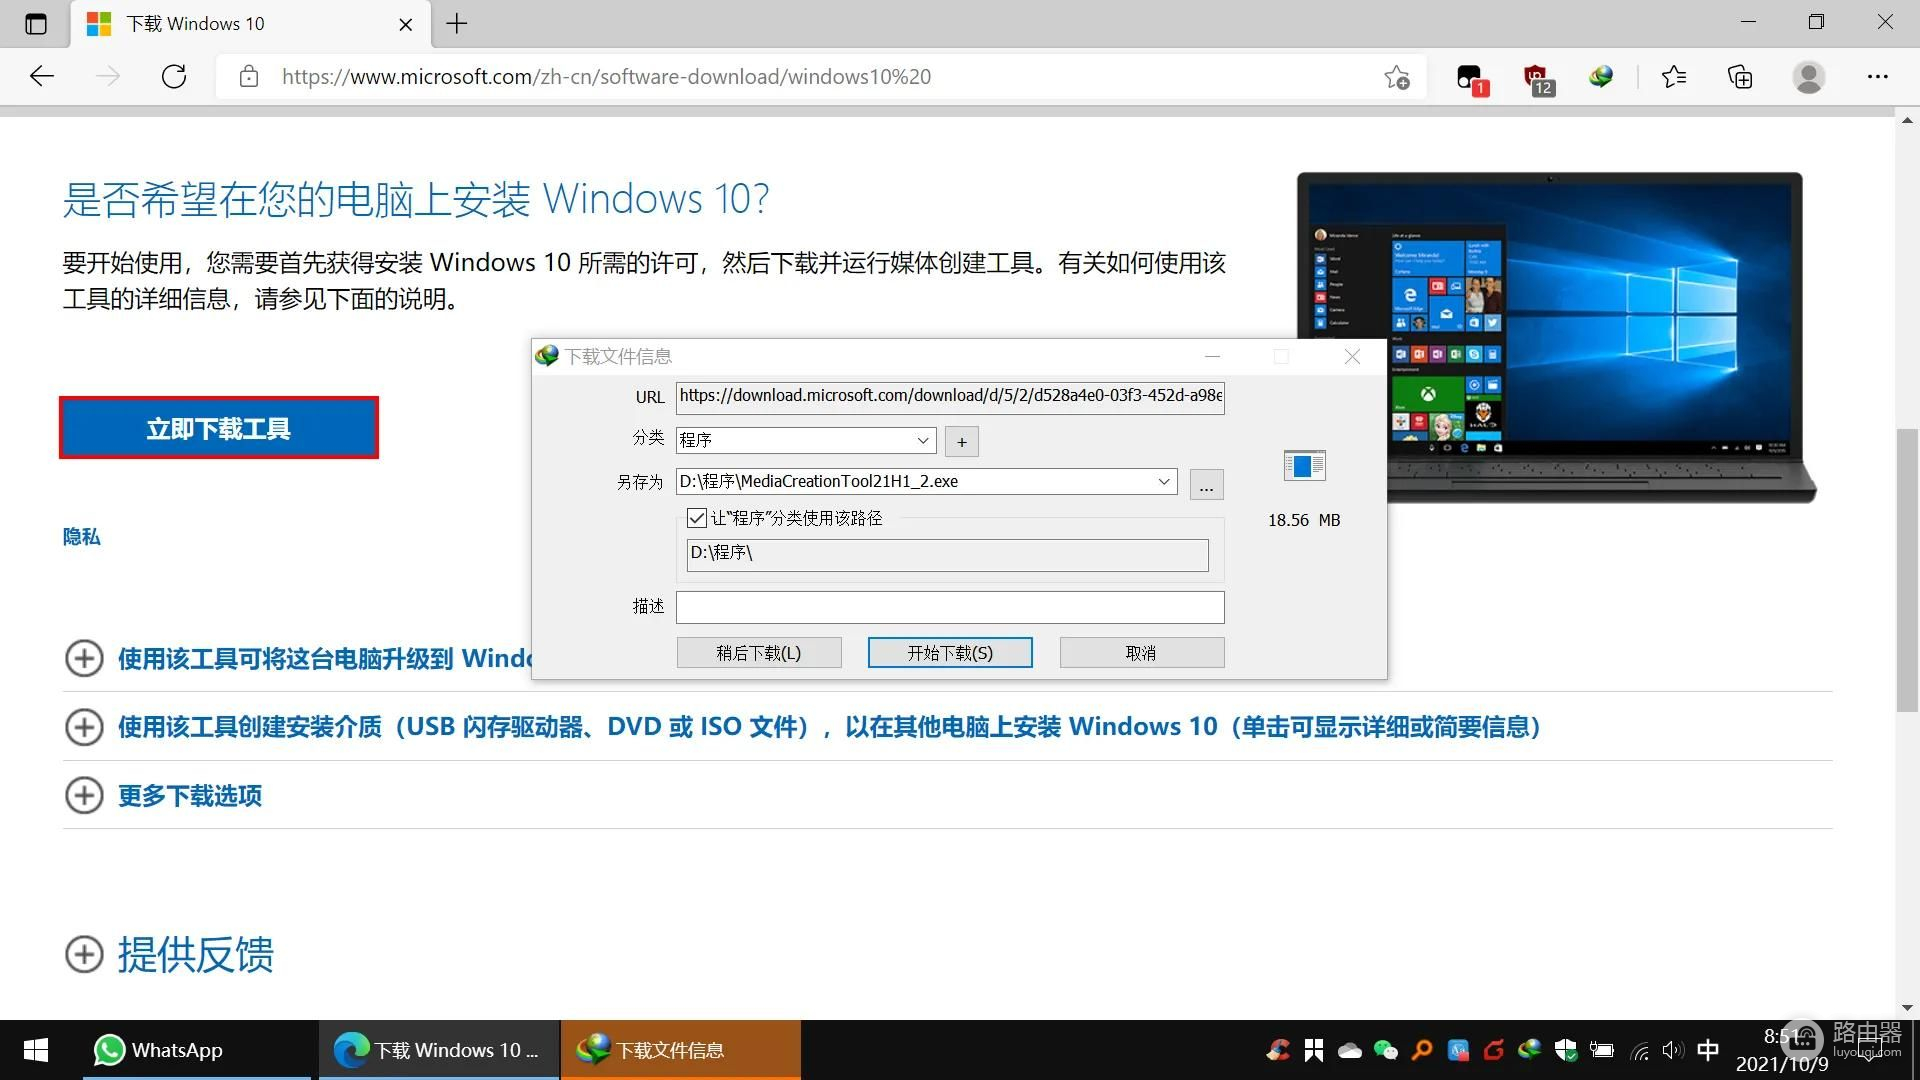This screenshot has height=1080, width=1920.
Task: Expand the 更多下载选项 section
Action: pos(190,796)
